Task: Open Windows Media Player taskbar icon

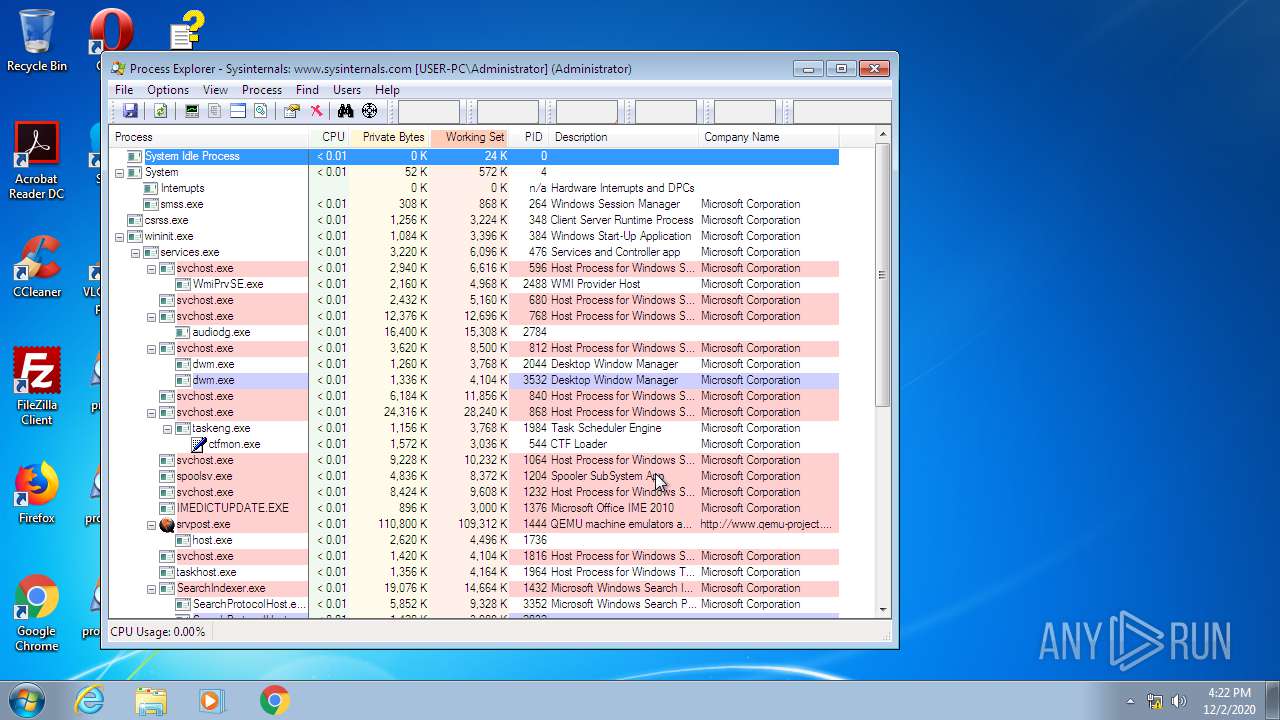Action: 212,700
